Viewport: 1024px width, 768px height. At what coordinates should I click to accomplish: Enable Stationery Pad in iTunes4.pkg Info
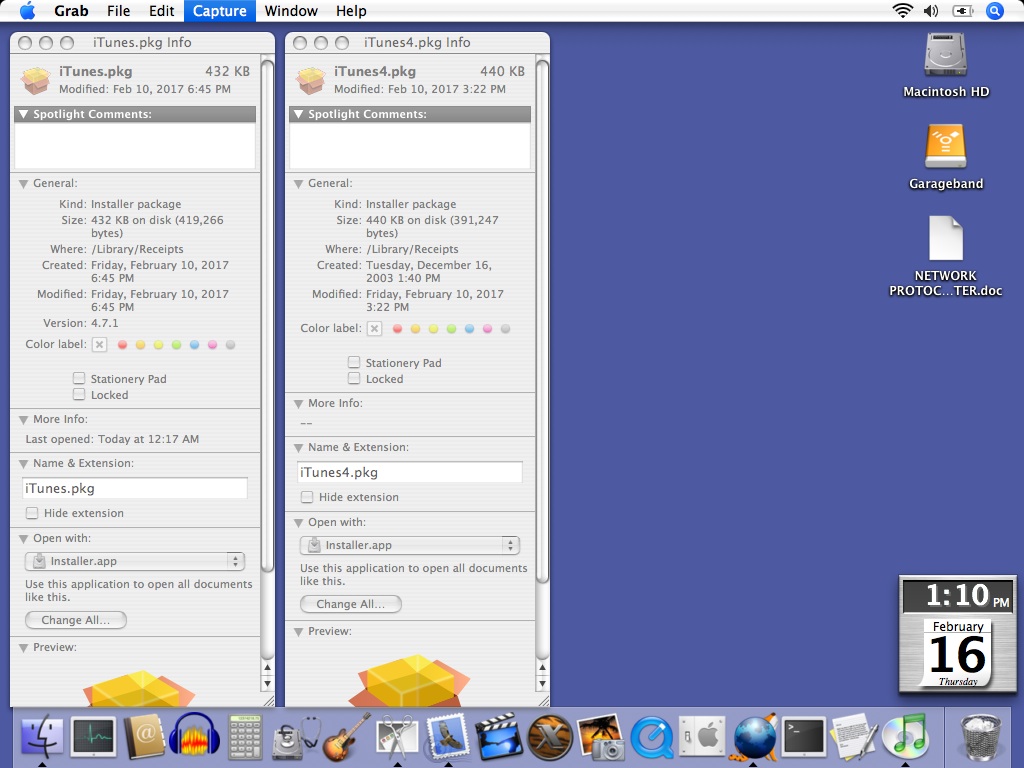click(354, 362)
